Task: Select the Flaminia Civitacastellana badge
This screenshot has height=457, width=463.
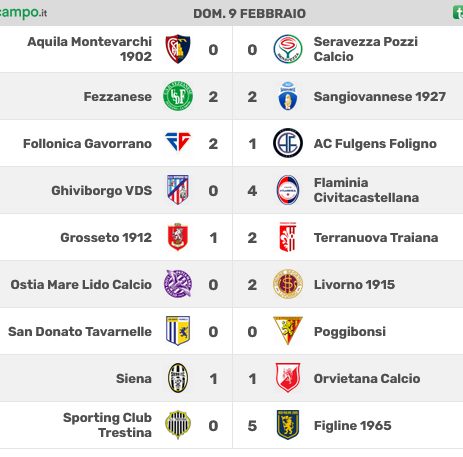Action: pyautogui.click(x=288, y=190)
